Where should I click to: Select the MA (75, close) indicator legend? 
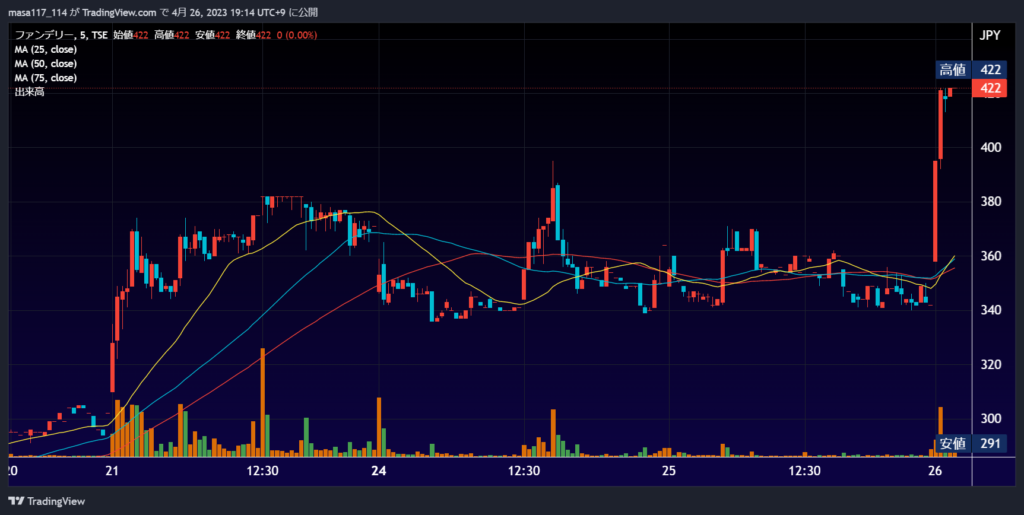tap(46, 78)
